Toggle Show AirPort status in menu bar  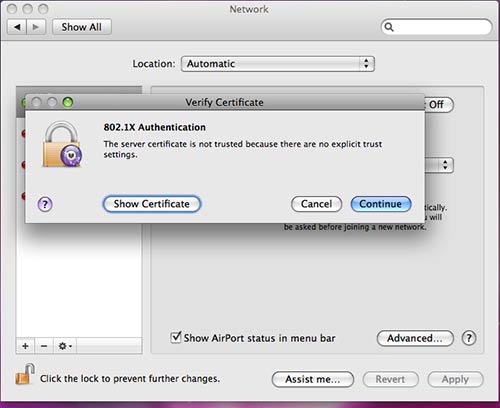pyautogui.click(x=176, y=337)
